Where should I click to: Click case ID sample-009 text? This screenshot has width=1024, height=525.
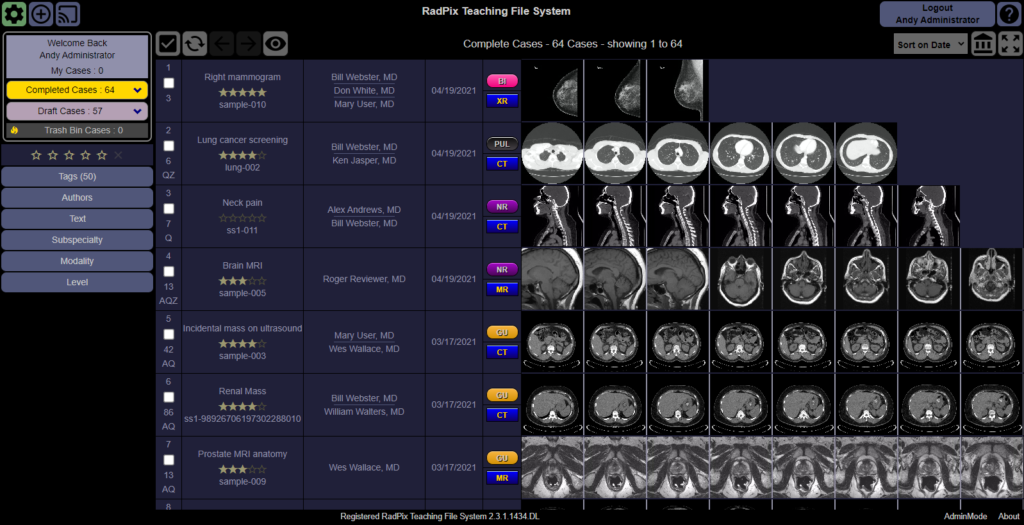click(x=242, y=482)
